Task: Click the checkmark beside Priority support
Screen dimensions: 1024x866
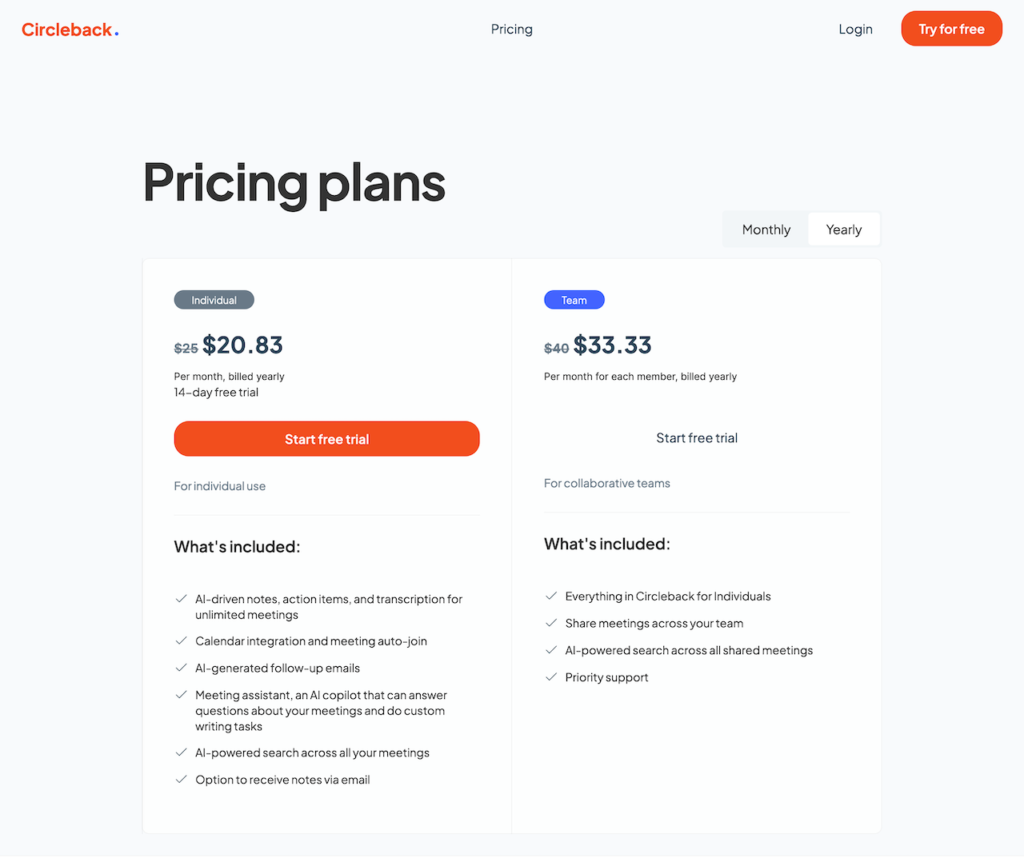Action: tap(552, 677)
